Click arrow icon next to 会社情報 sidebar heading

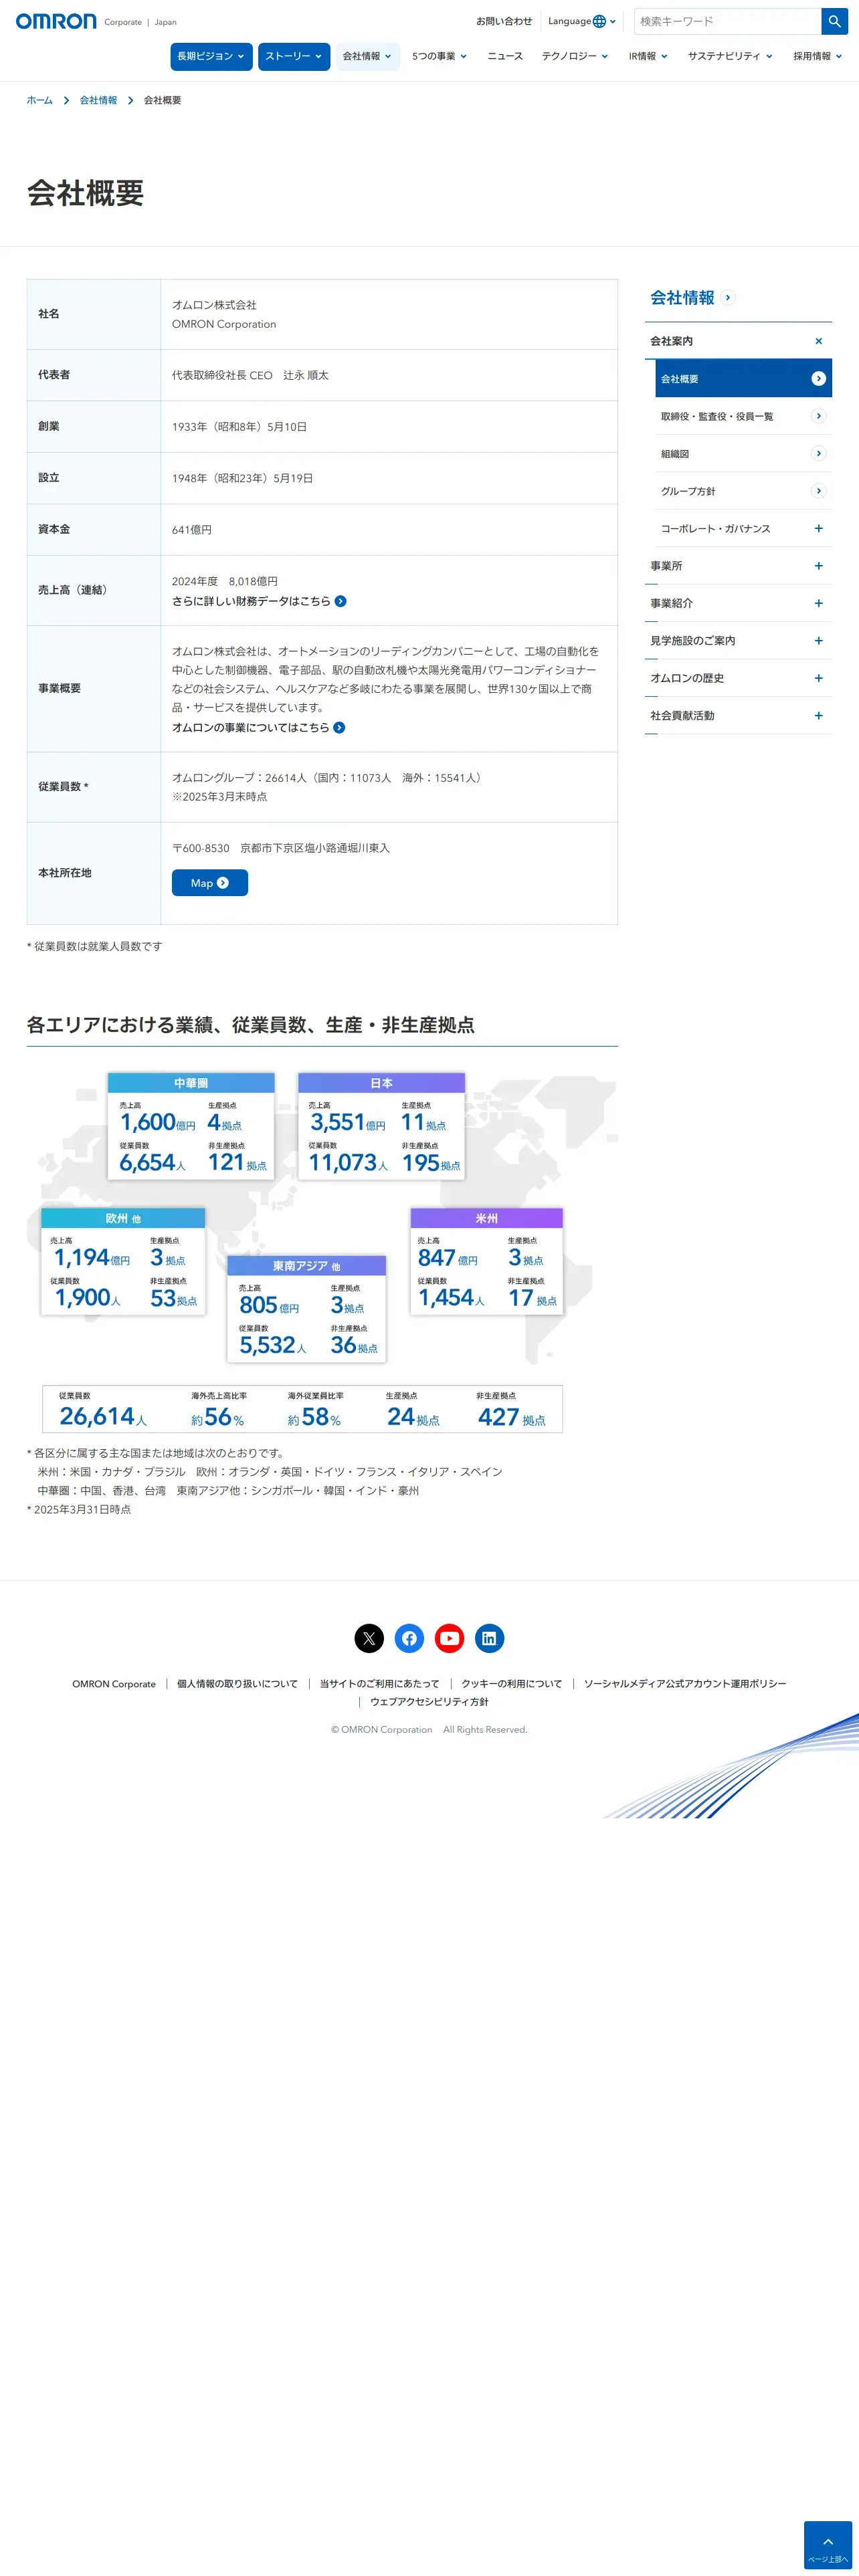point(728,298)
